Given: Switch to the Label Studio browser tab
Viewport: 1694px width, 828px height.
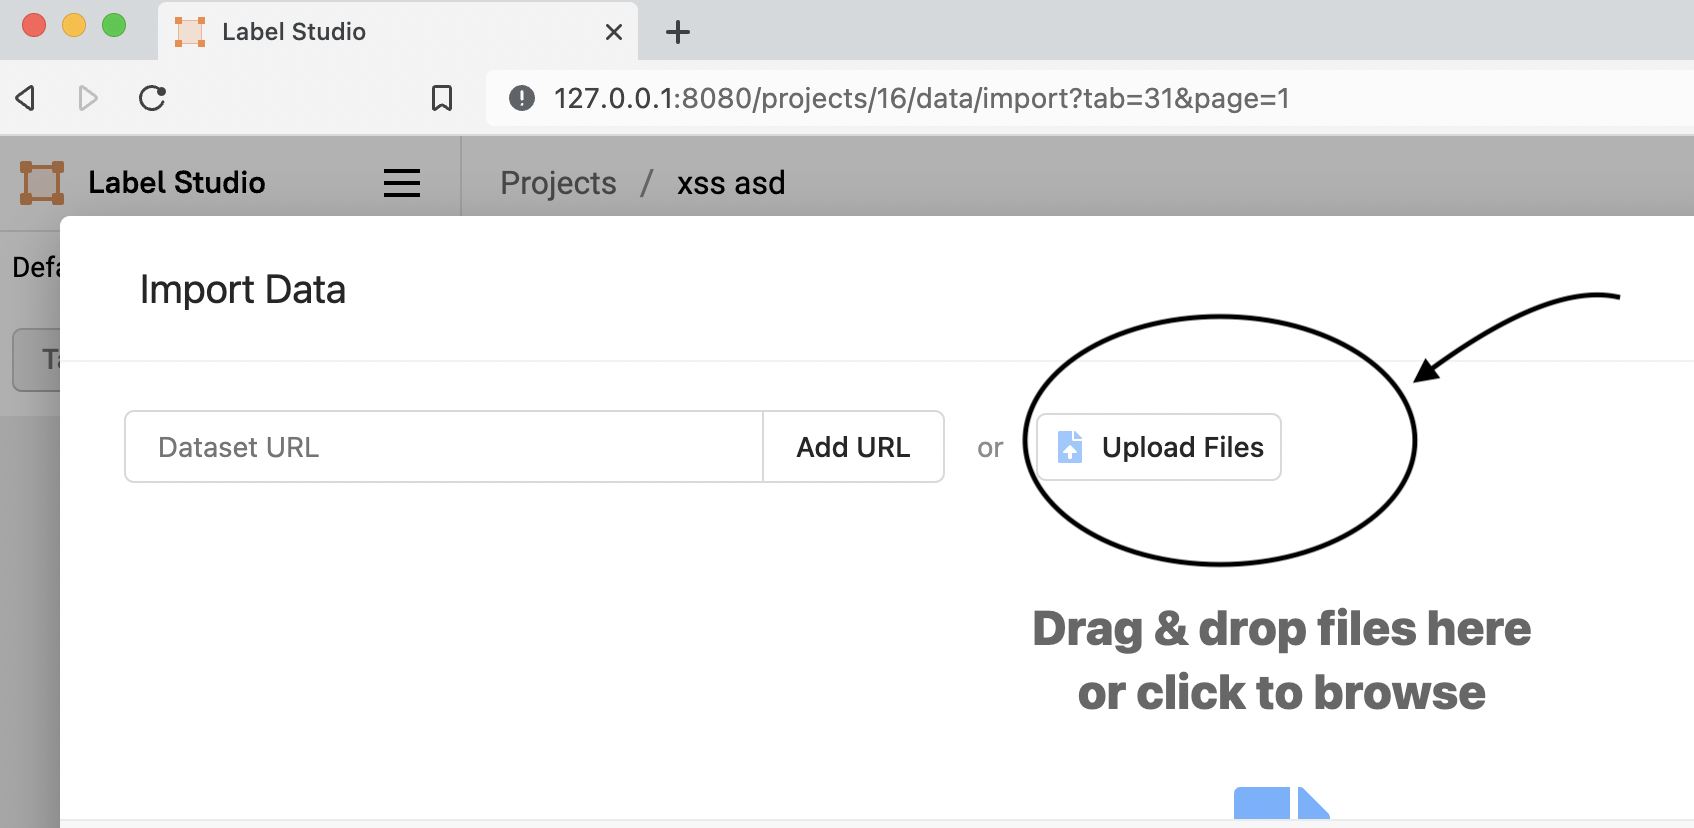Looking at the screenshot, I should coord(380,31).
